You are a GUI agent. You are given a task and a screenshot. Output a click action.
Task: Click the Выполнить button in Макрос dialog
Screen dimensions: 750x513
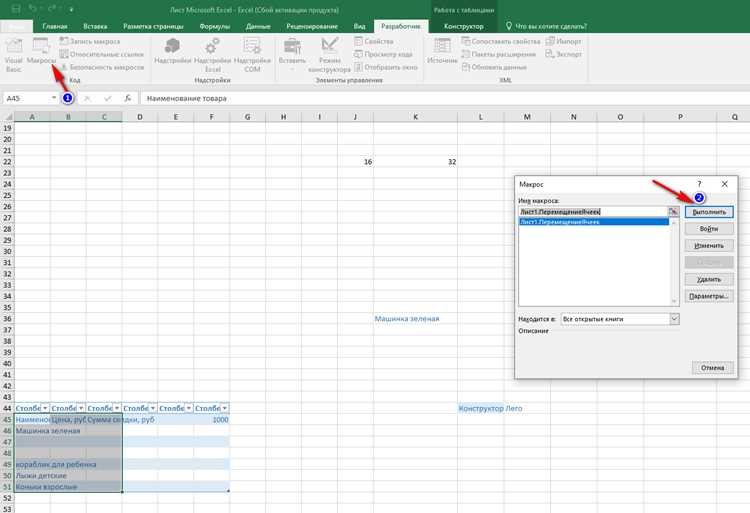709,212
